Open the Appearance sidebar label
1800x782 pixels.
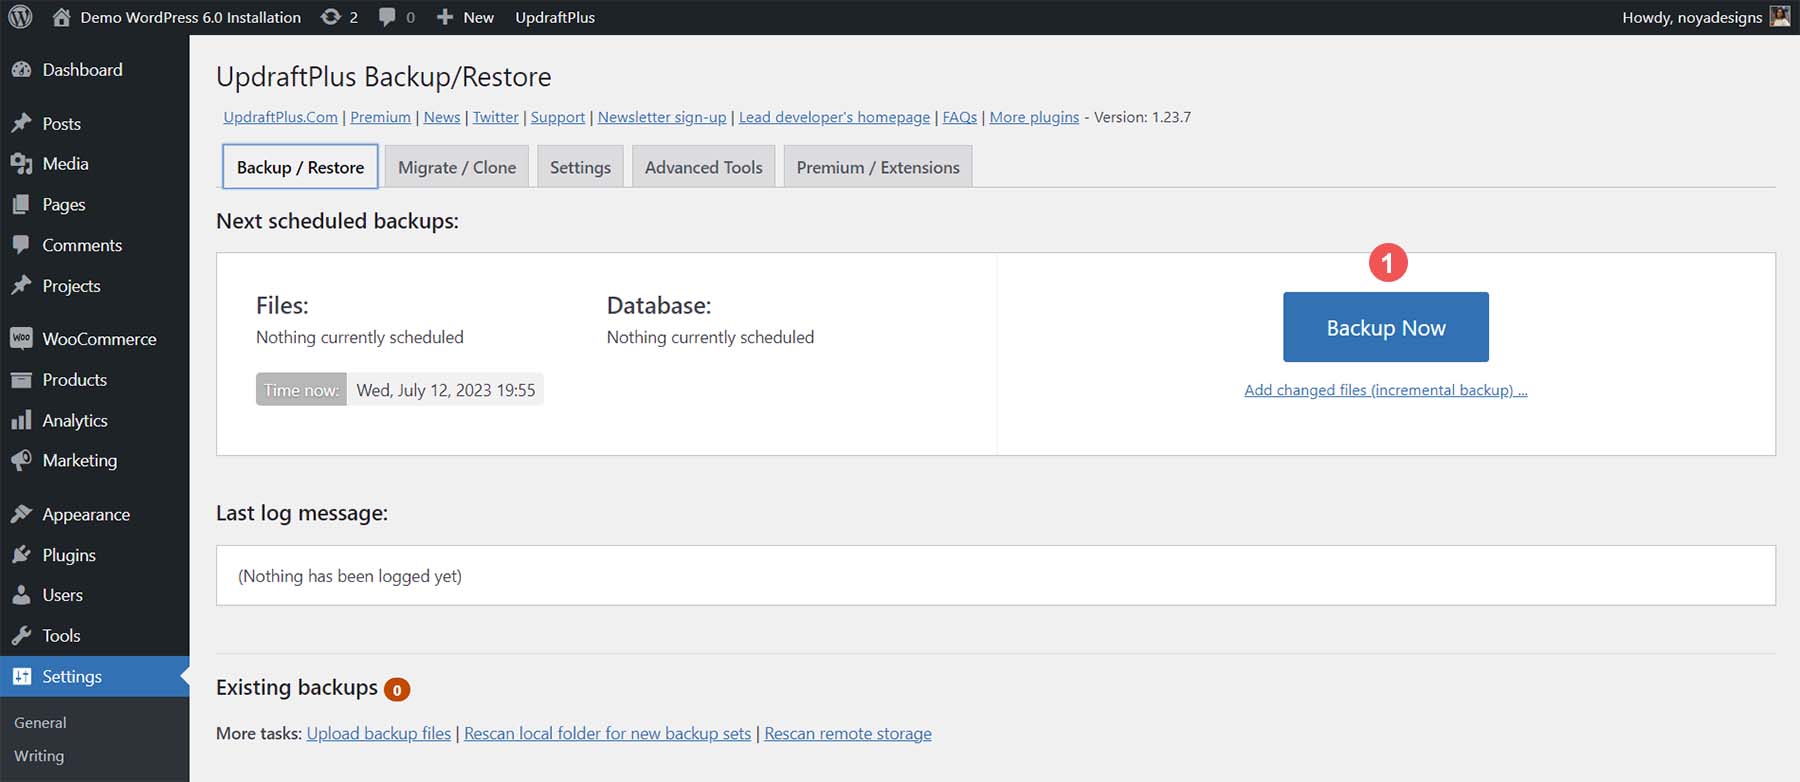coord(86,514)
